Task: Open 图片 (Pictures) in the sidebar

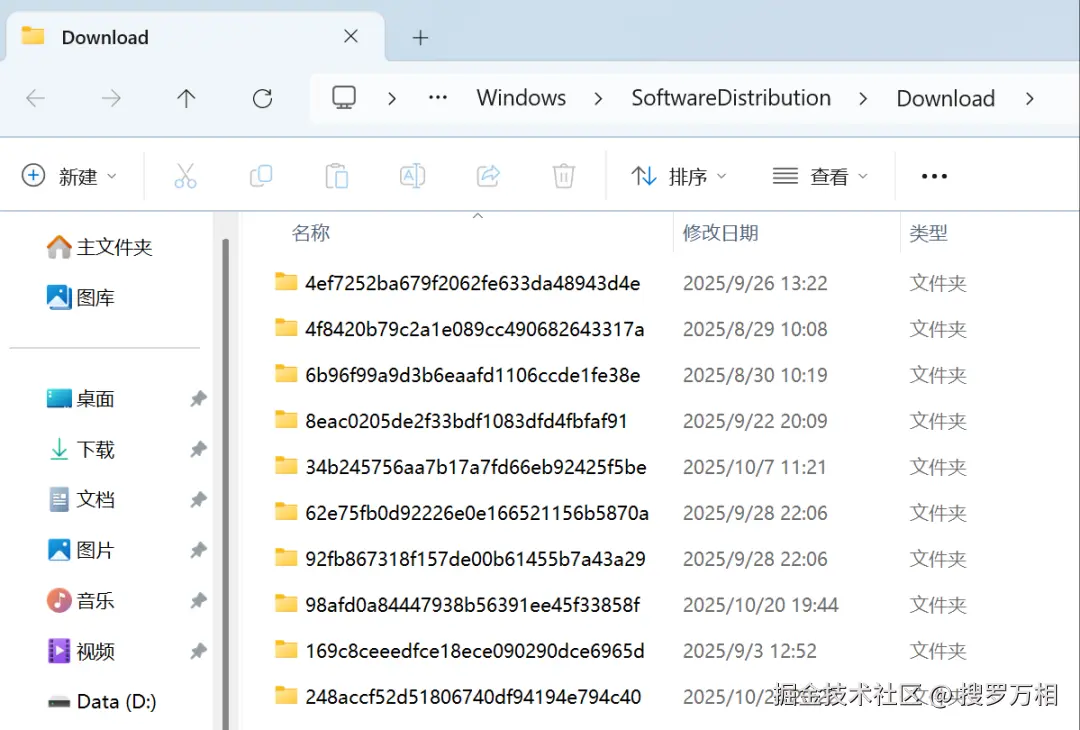Action: (x=81, y=550)
